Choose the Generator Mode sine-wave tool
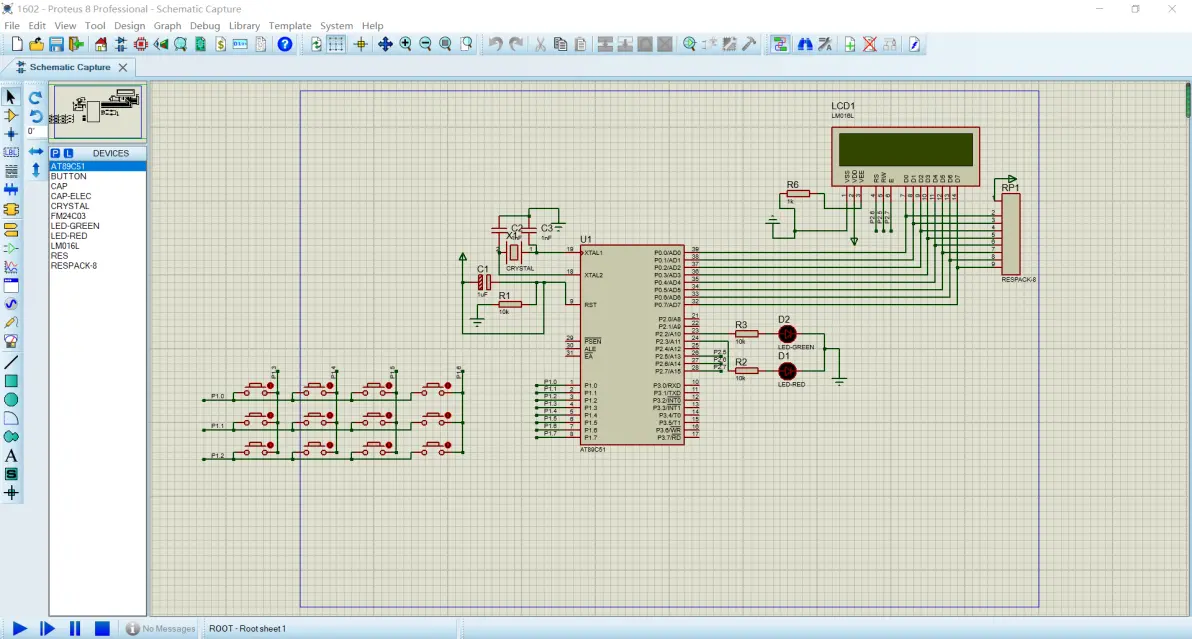The width and height of the screenshot is (1192, 639). coord(11,304)
